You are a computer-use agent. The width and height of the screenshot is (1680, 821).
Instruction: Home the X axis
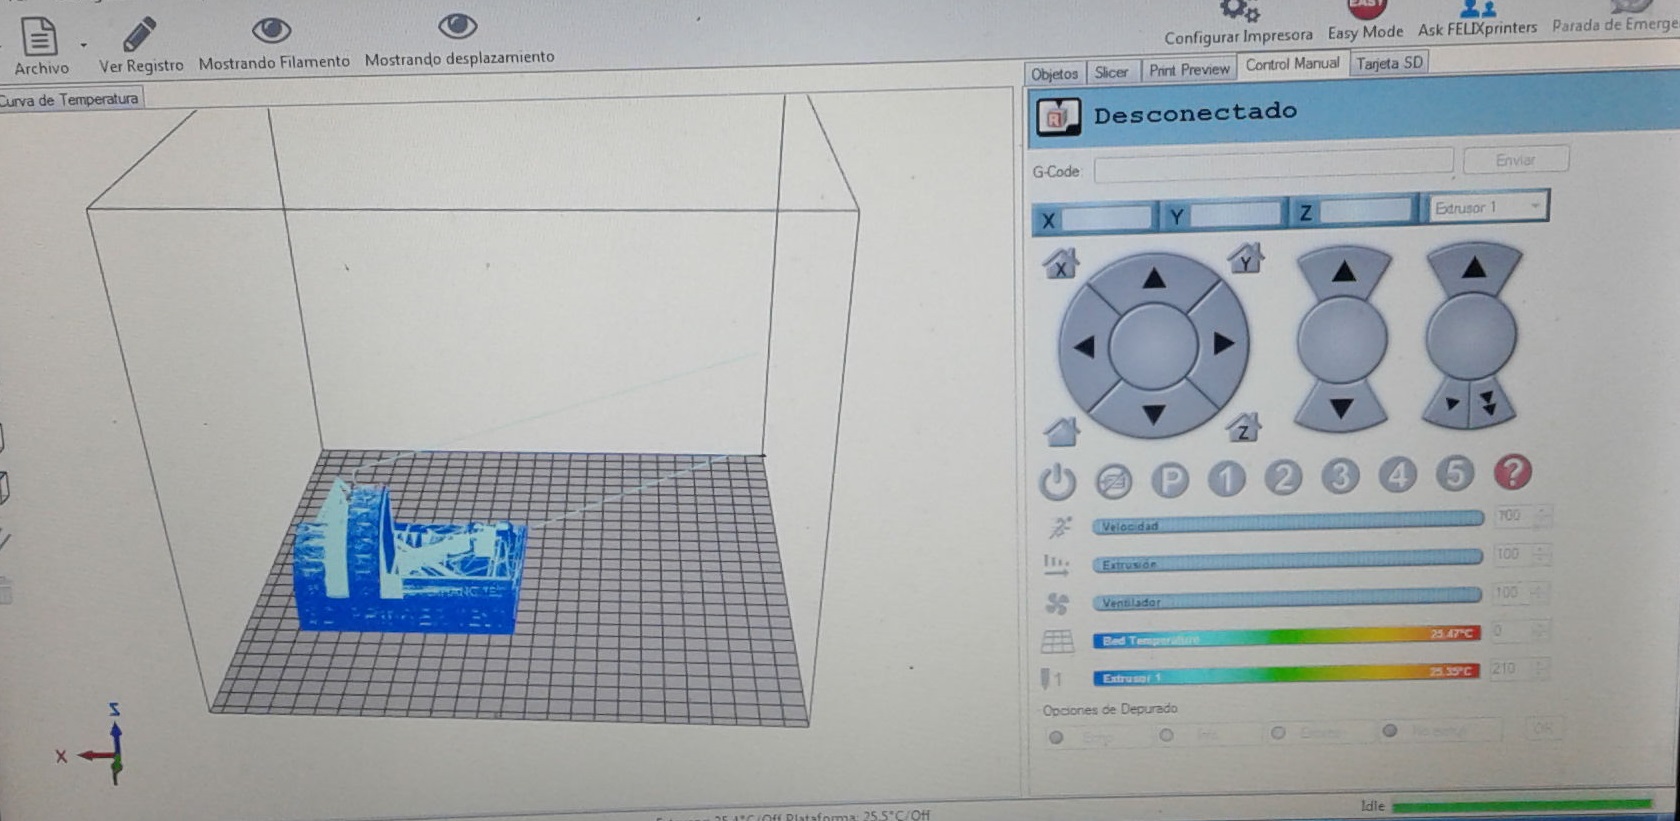(1061, 264)
